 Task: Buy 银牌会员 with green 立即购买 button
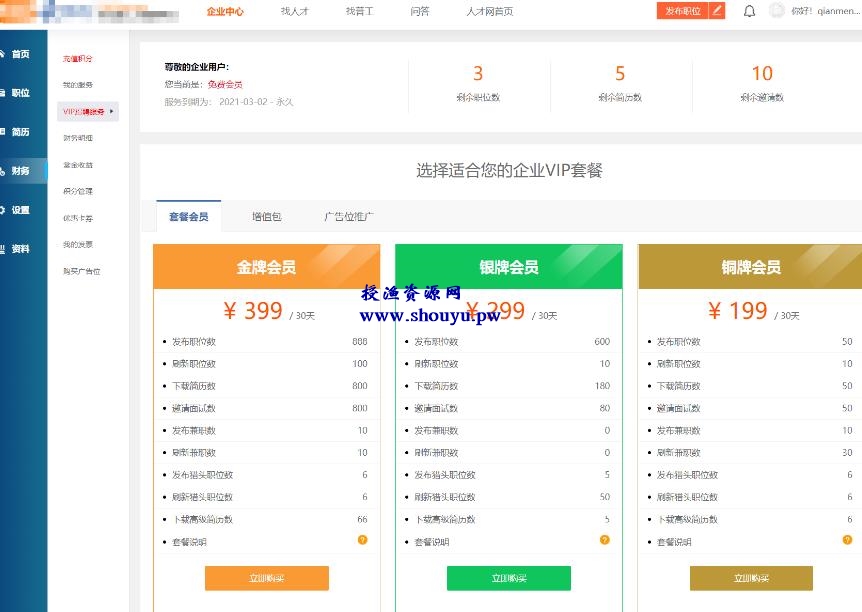tap(509, 578)
